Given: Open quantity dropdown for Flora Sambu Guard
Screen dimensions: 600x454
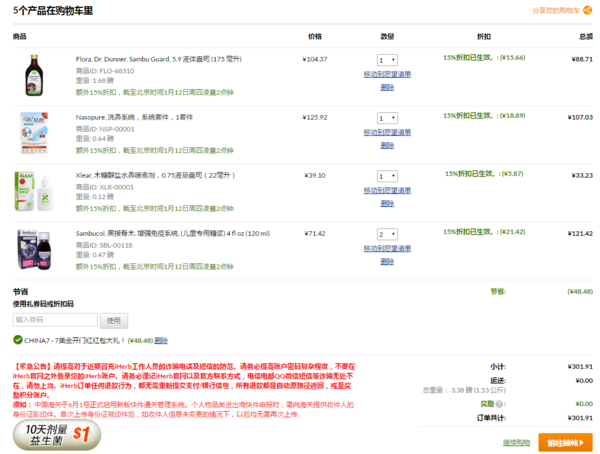Looking at the screenshot, I should 387,60.
